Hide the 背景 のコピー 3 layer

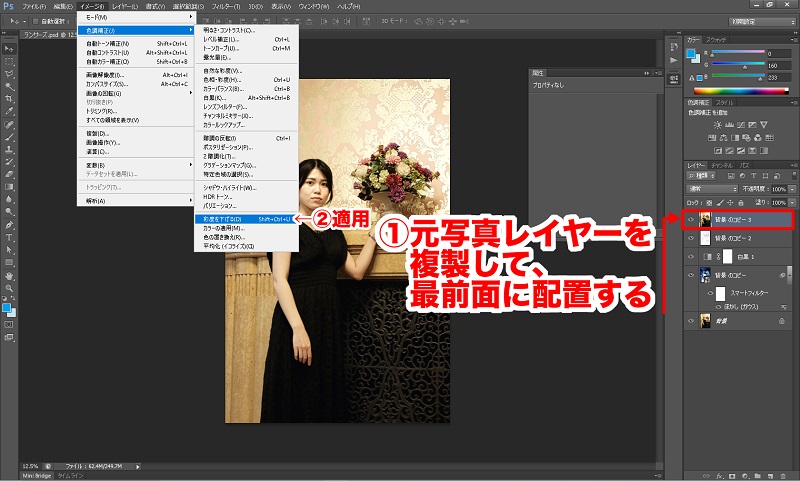click(691, 219)
